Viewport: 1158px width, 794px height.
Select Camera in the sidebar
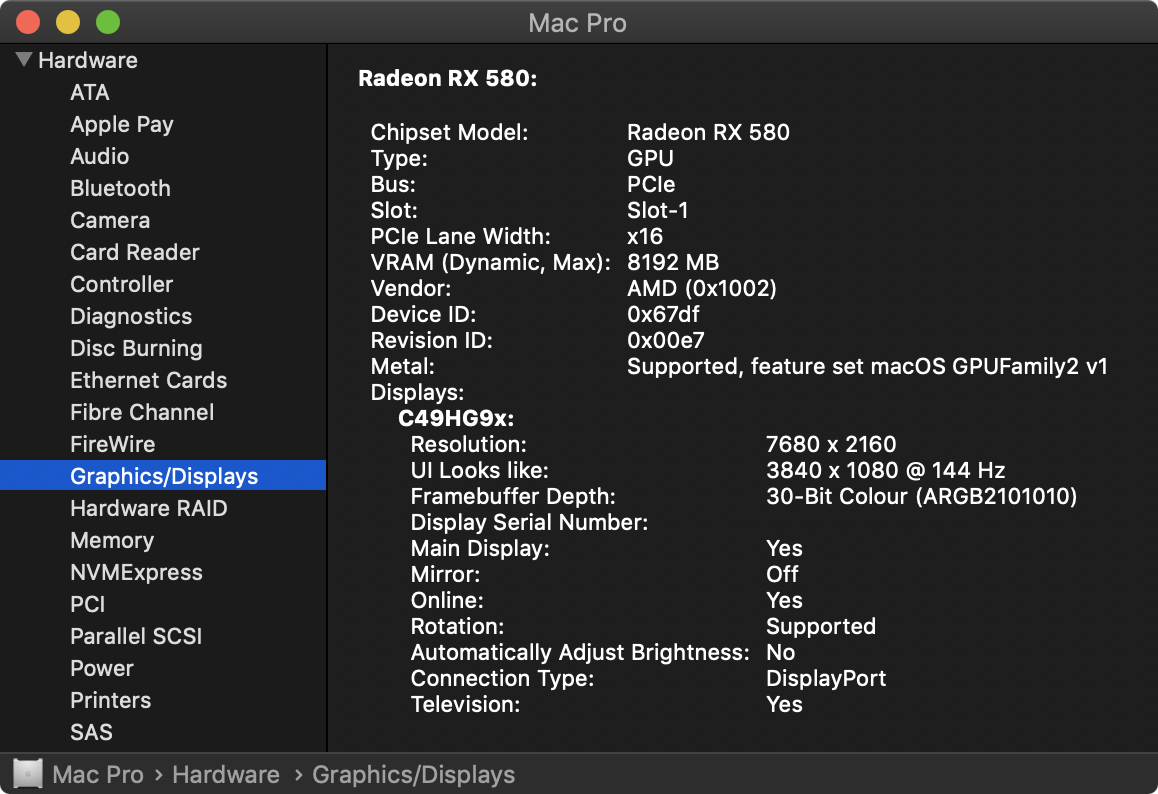[x=110, y=220]
